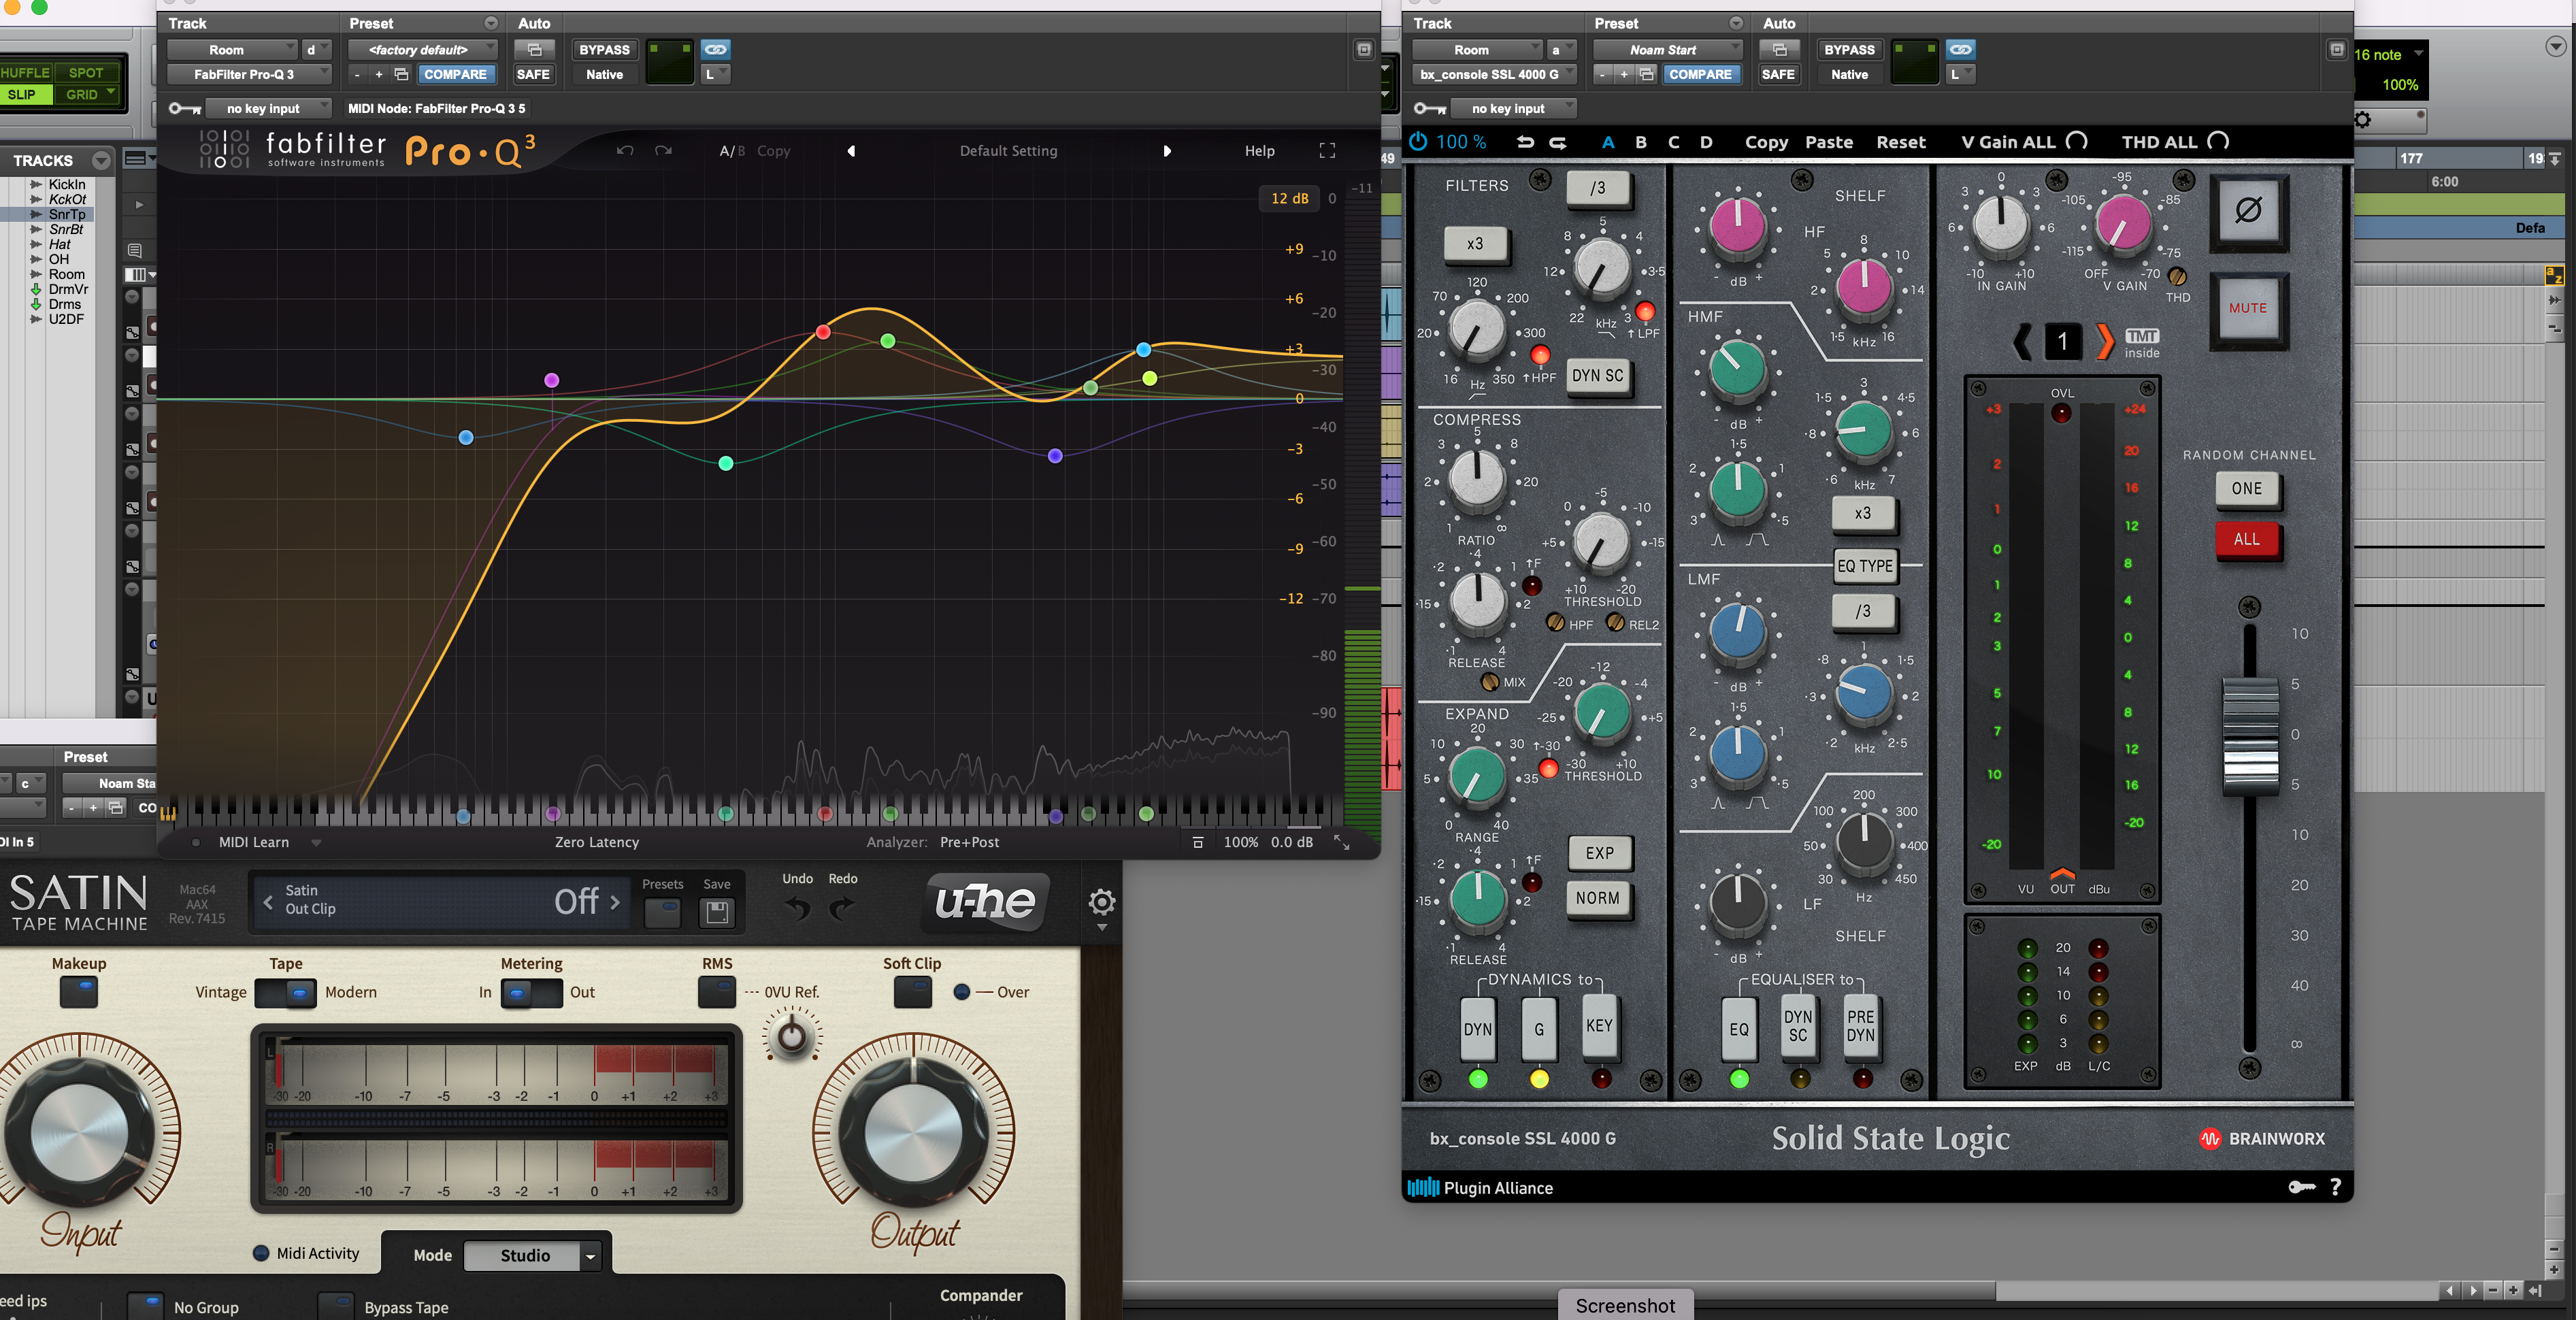
Task: Toggle Satin RMS switch
Action: point(716,992)
